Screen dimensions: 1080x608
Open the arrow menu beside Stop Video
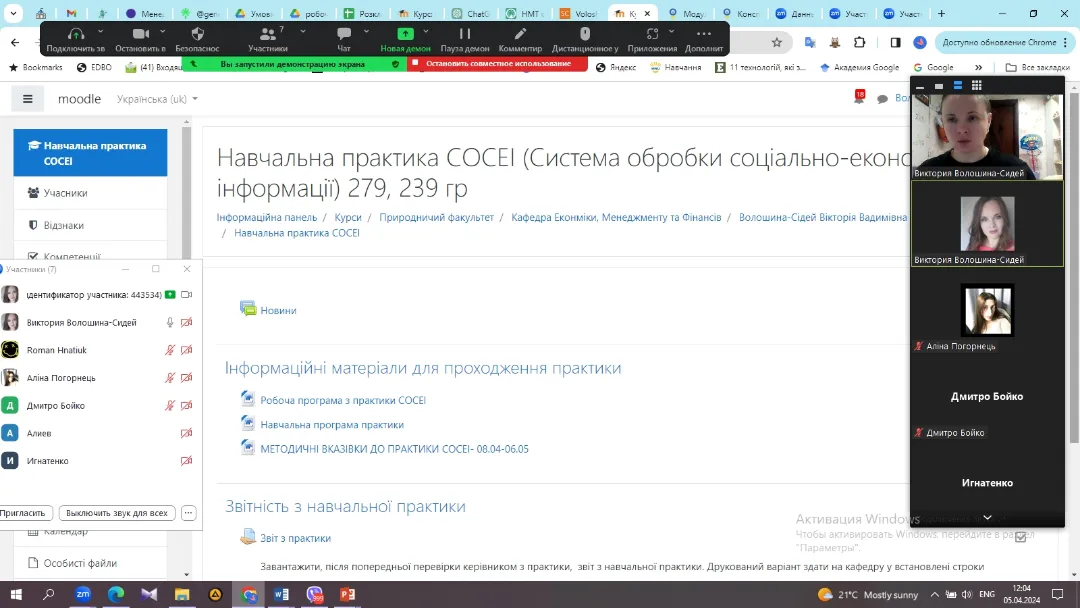[162, 32]
